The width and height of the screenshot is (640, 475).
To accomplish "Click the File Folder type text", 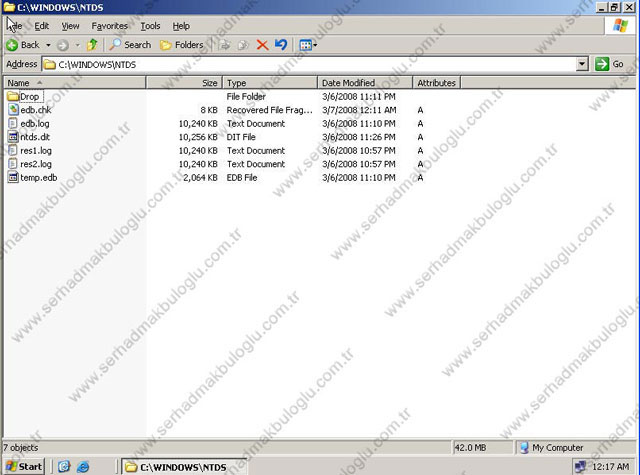I will (x=246, y=96).
